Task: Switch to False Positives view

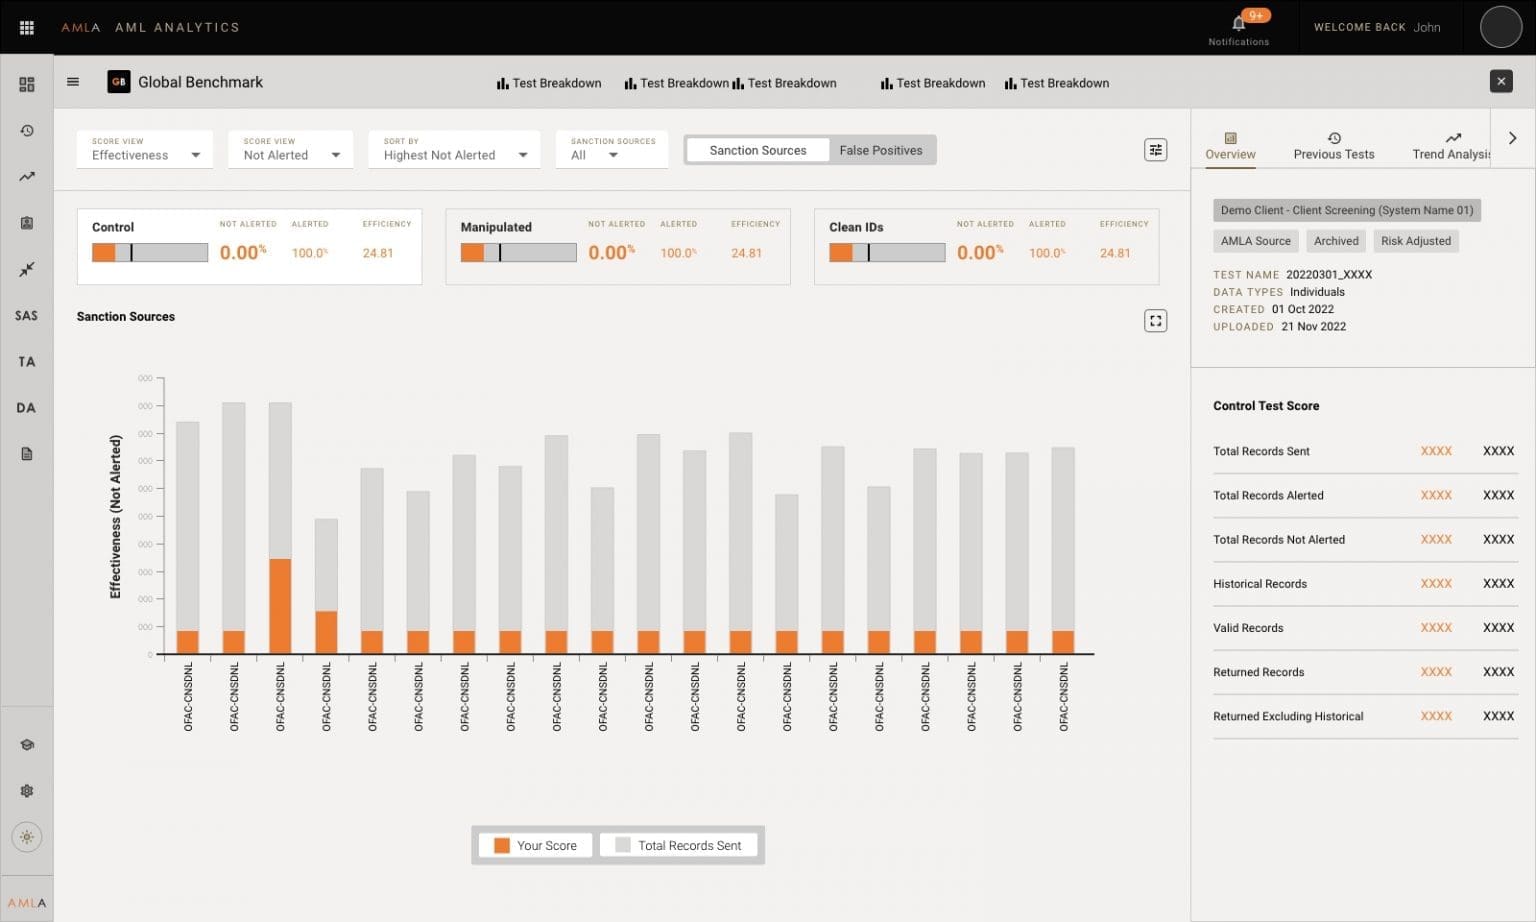Action: 881,150
